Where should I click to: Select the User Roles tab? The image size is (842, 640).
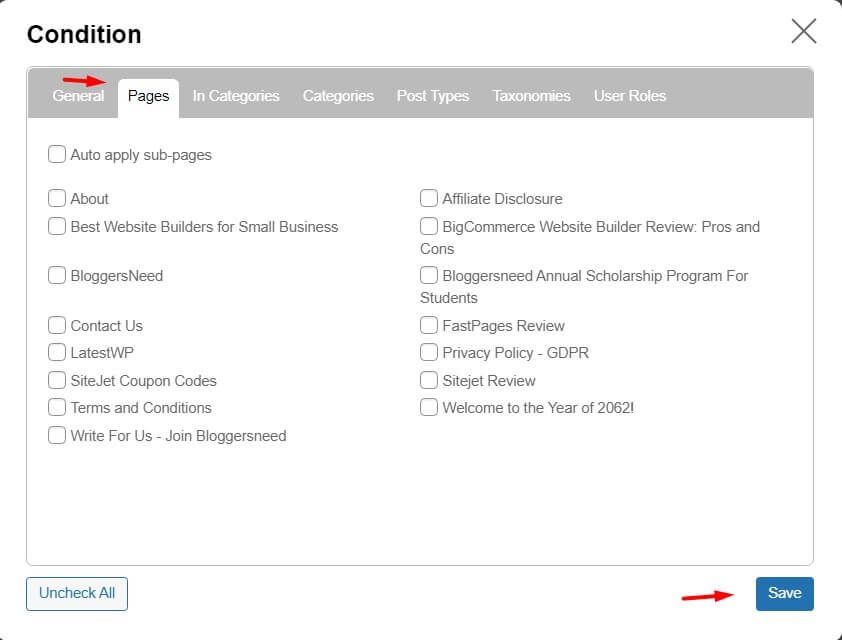click(630, 95)
